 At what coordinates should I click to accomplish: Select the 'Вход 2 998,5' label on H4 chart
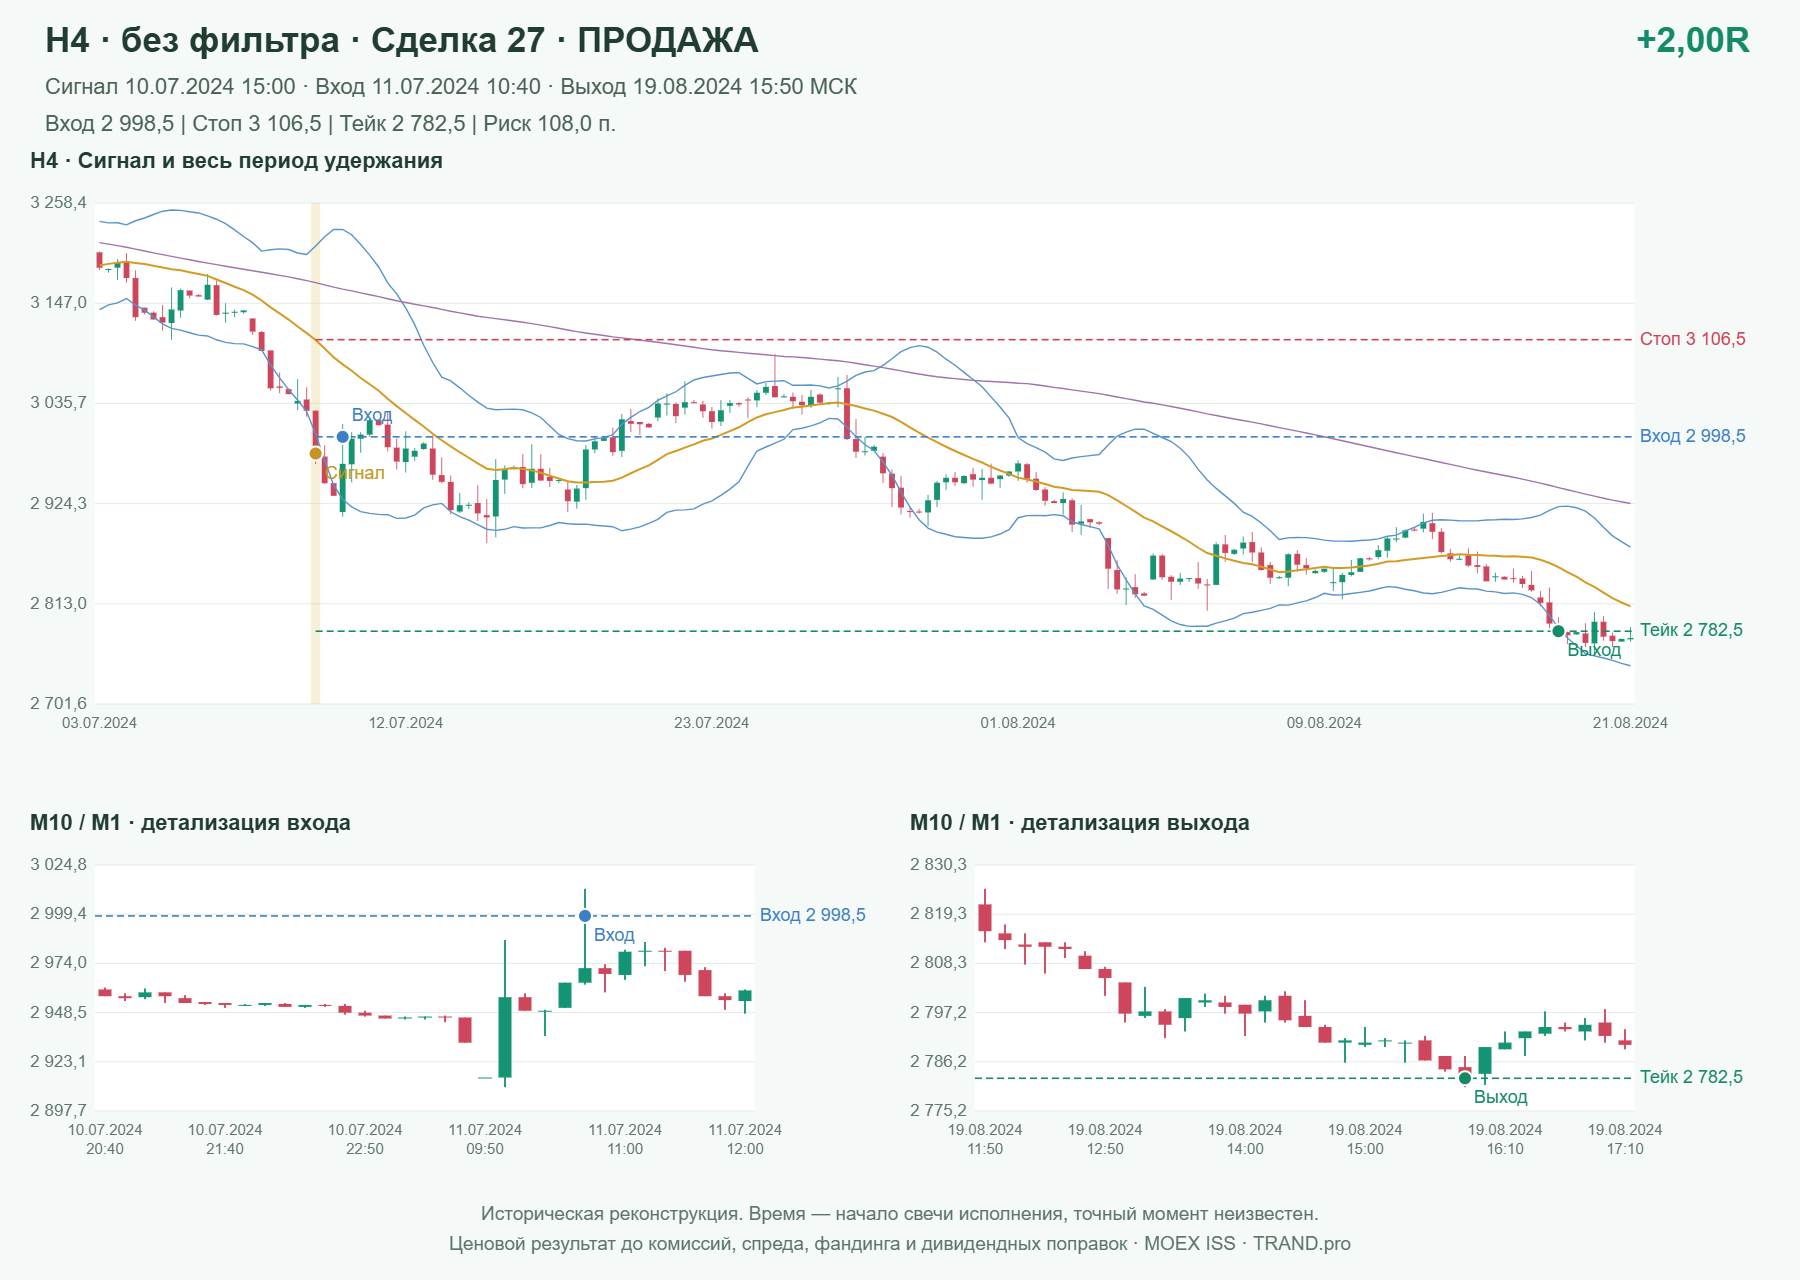click(1692, 436)
